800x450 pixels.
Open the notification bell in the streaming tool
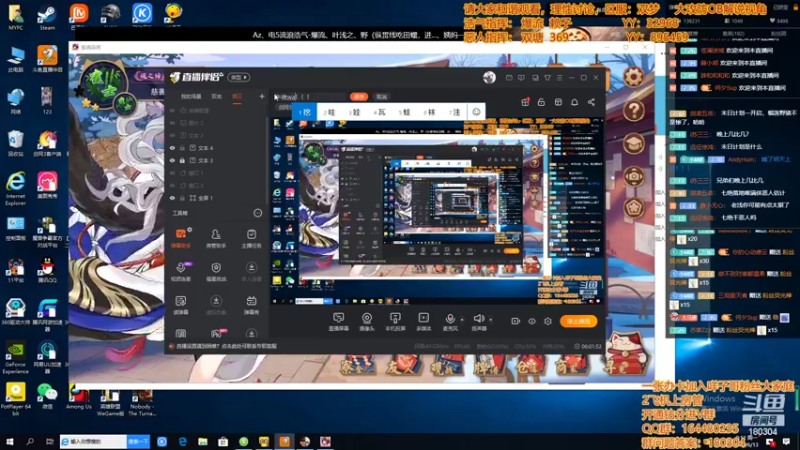coord(574,102)
